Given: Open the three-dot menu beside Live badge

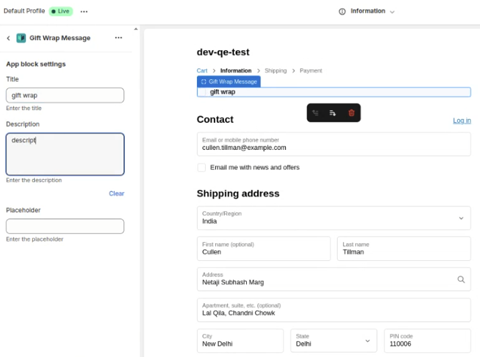Looking at the screenshot, I should 84,11.
